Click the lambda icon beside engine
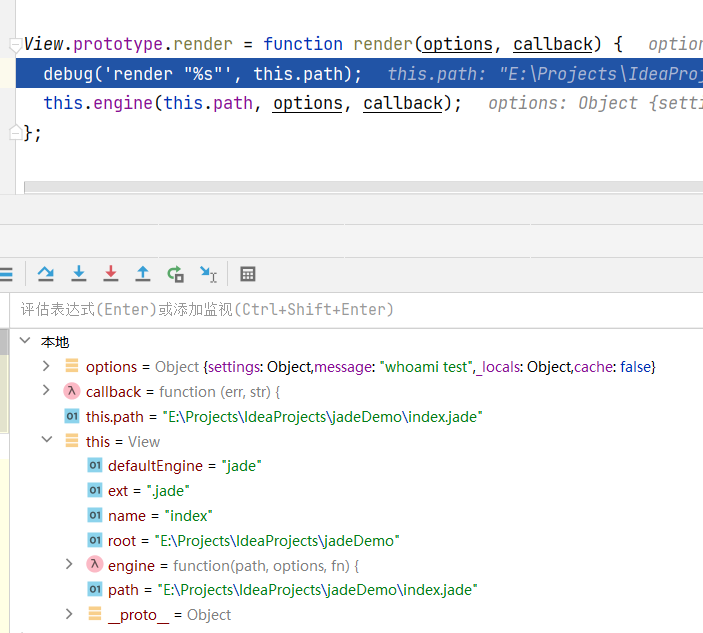The height and width of the screenshot is (633, 703). 95,564
